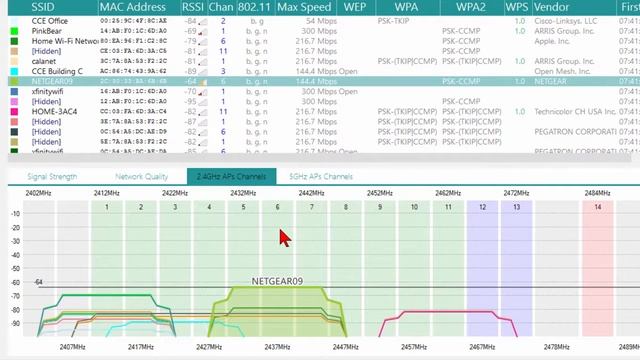The width and height of the screenshot is (640, 360).
Task: Select the xfinitywifi network on channel 1
Action: pyautogui.click(x=47, y=91)
